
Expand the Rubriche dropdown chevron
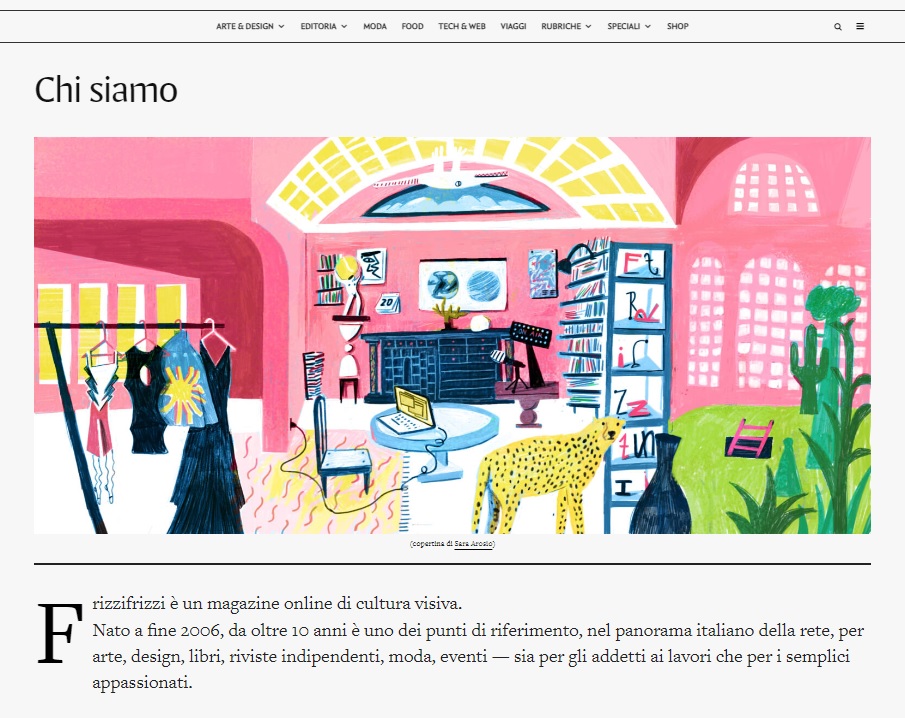(588, 27)
